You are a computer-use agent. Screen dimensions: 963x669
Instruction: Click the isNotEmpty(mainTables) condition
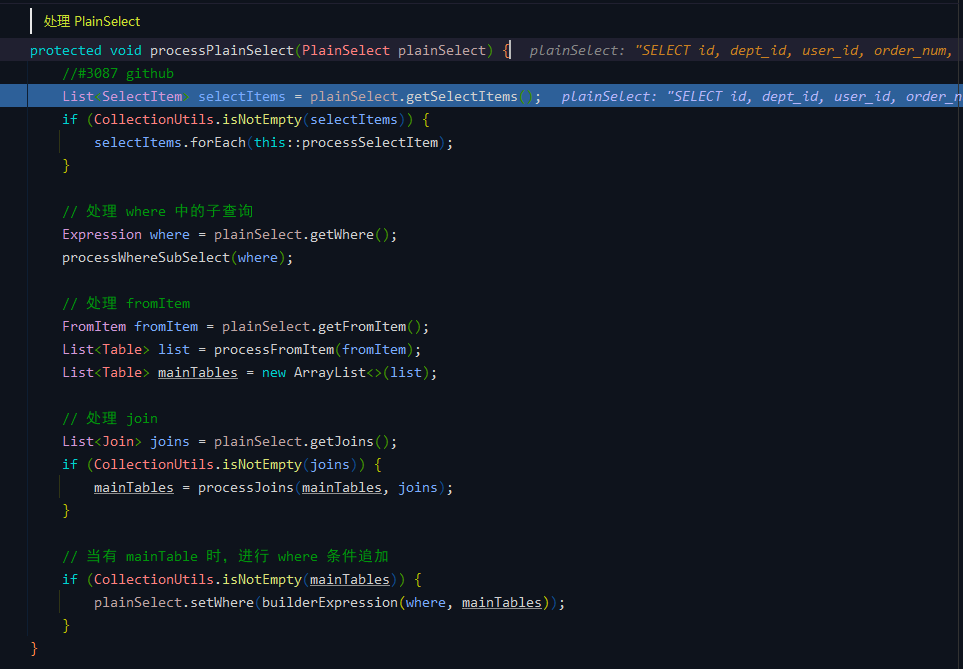point(310,579)
